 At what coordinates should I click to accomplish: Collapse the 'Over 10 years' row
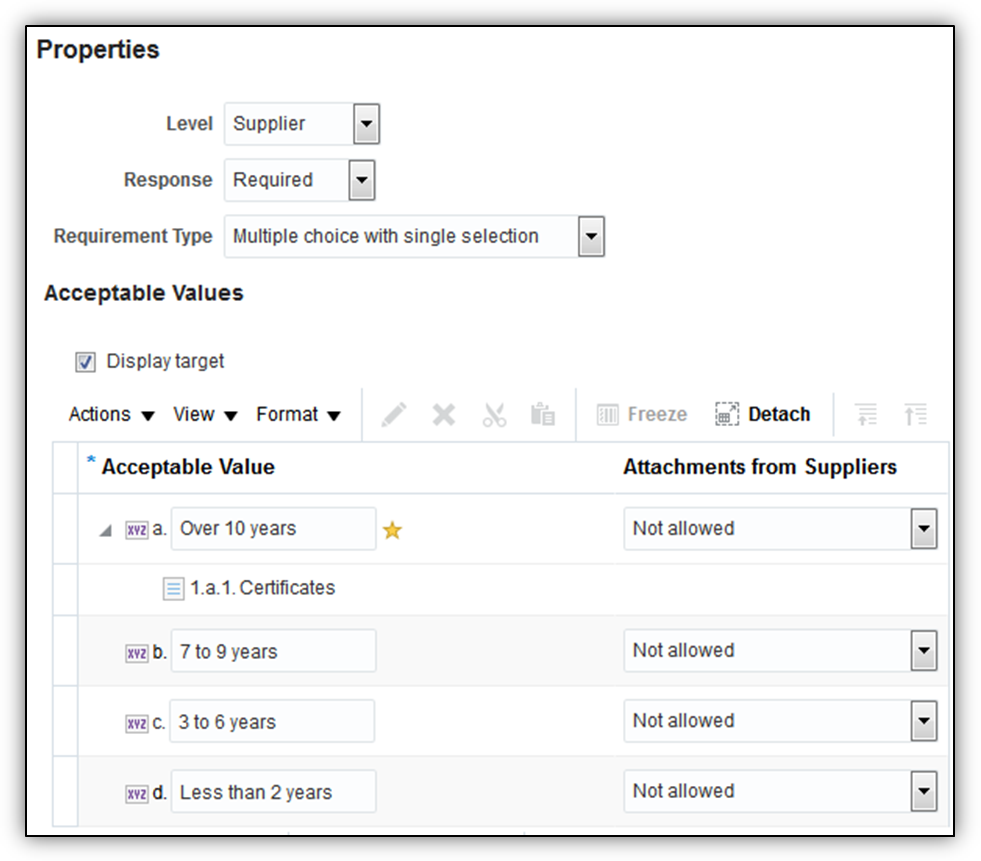pos(105,531)
